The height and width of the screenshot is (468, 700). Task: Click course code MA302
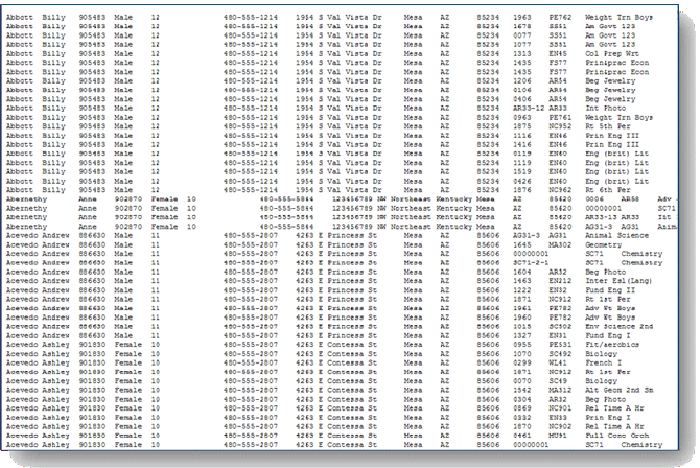560,245
